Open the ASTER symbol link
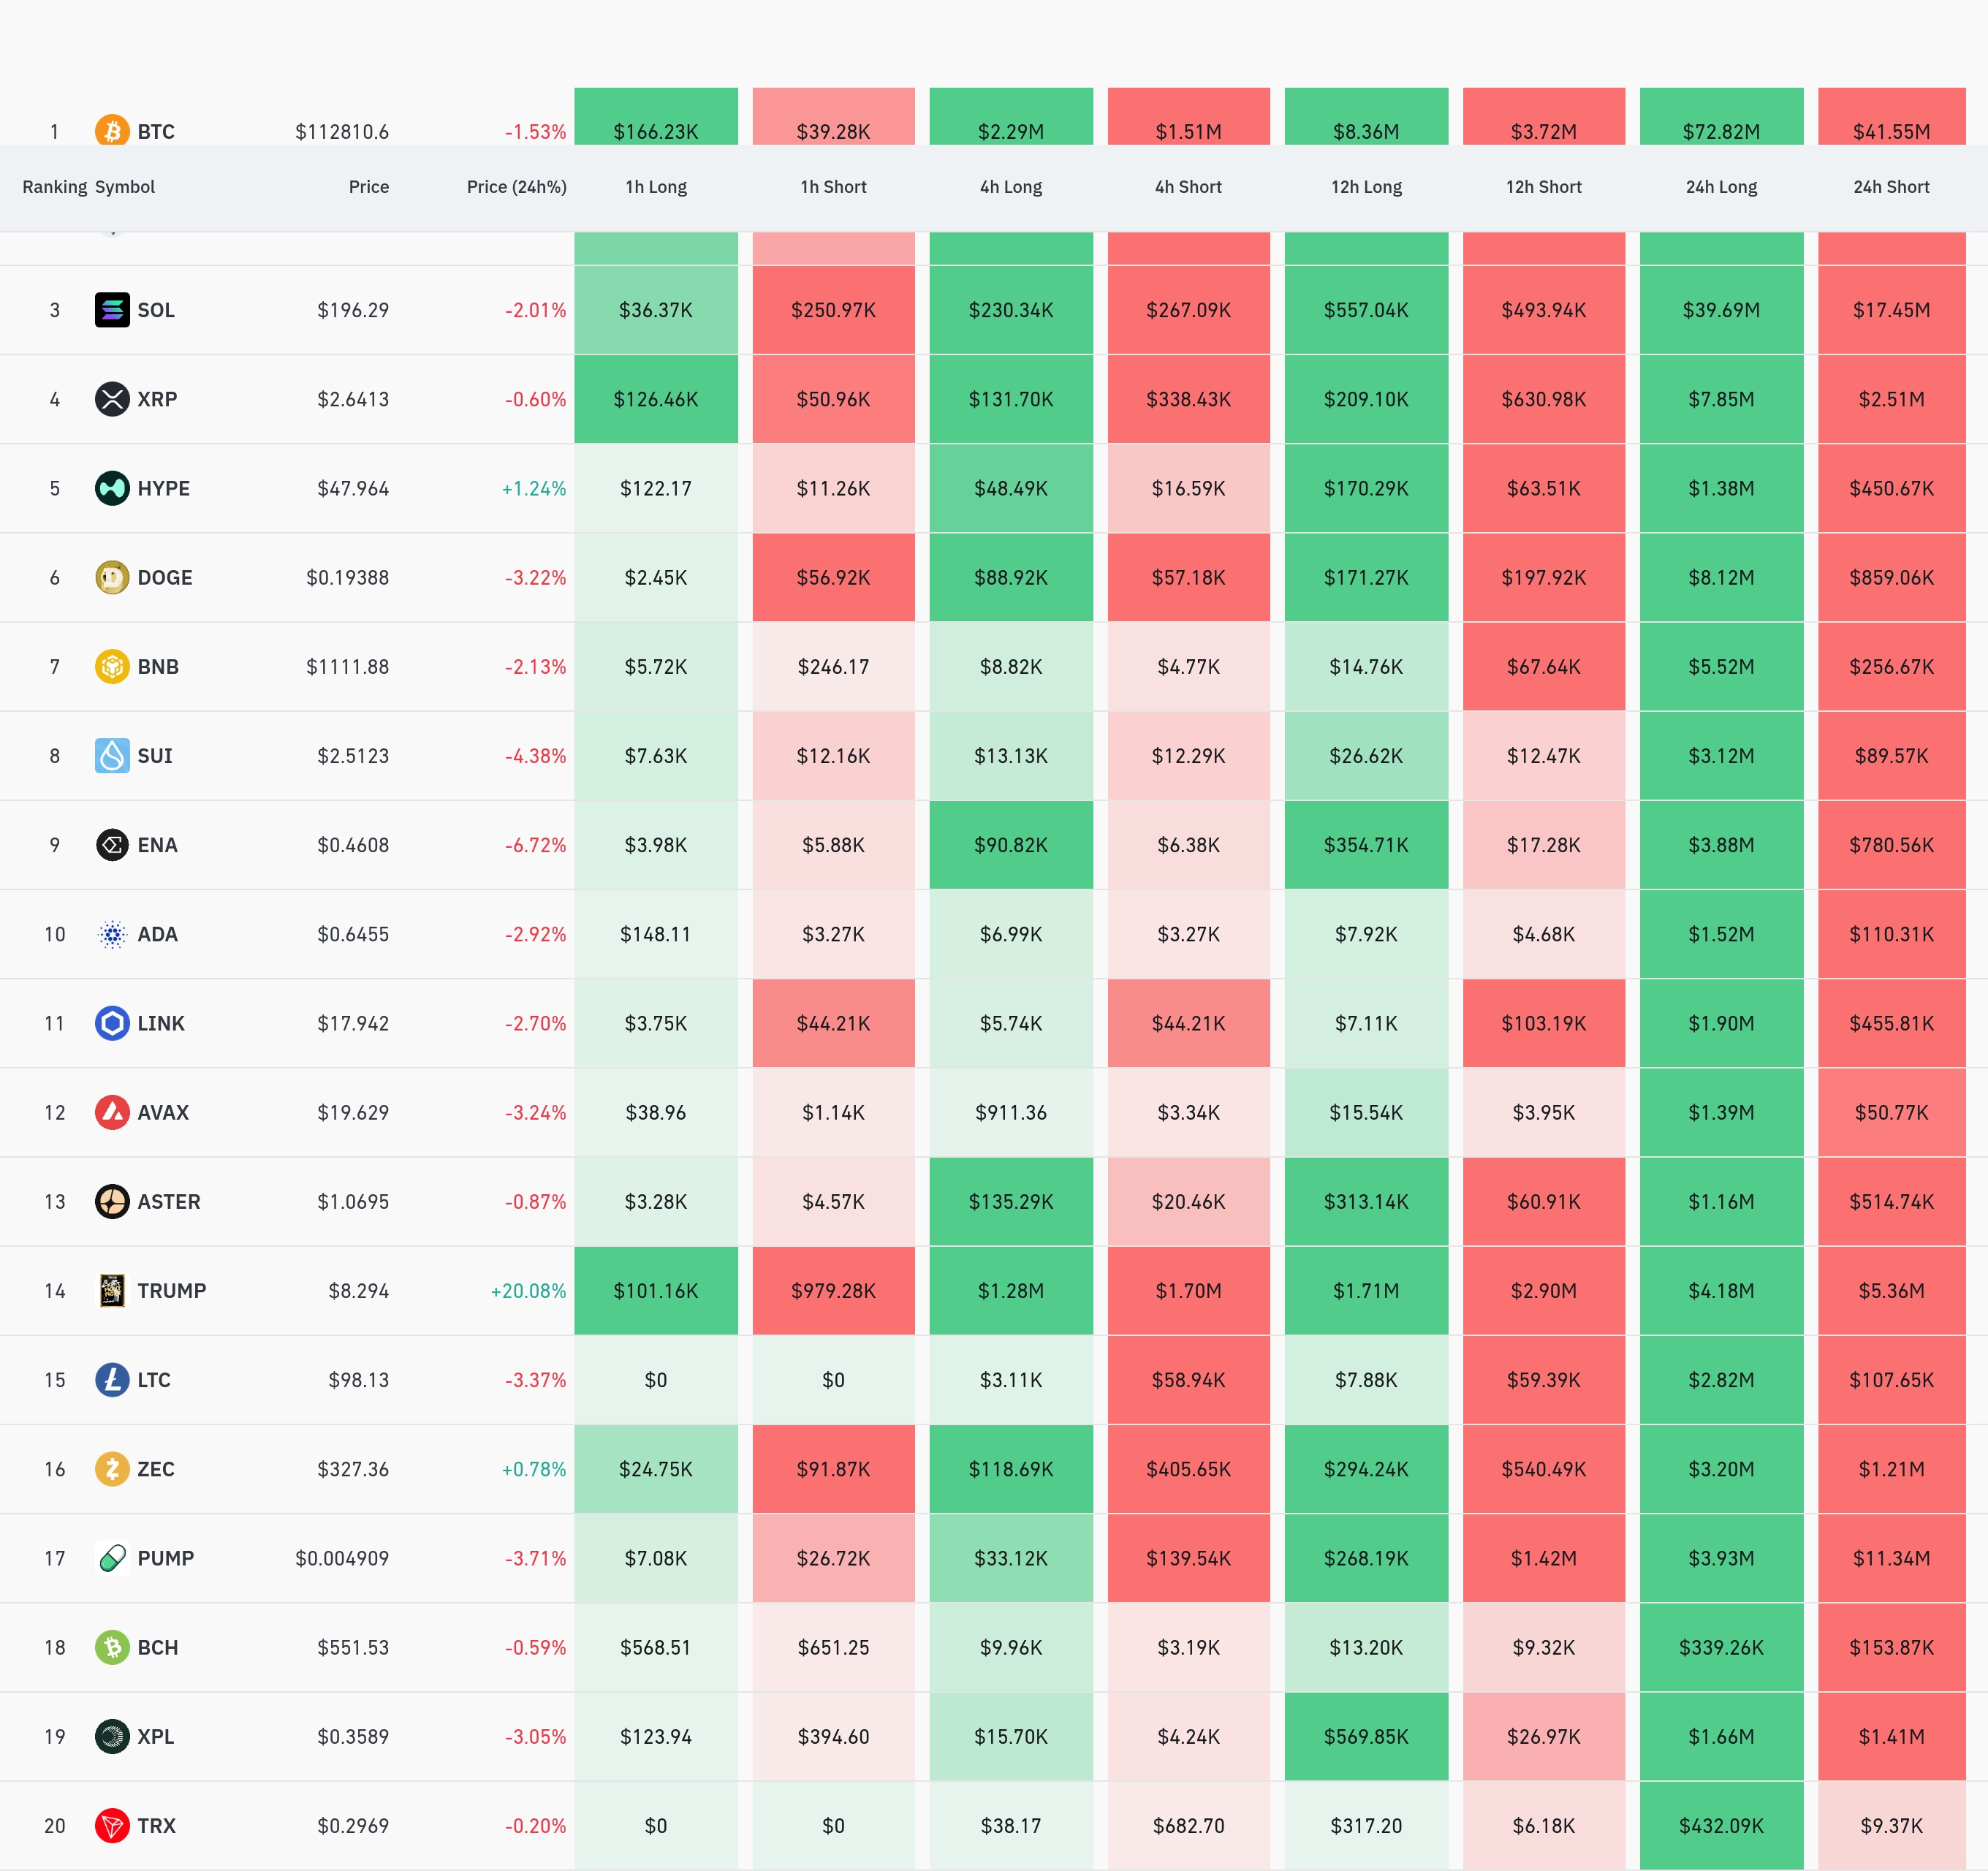Screen dimensions: 1988x1871 click(x=168, y=1201)
